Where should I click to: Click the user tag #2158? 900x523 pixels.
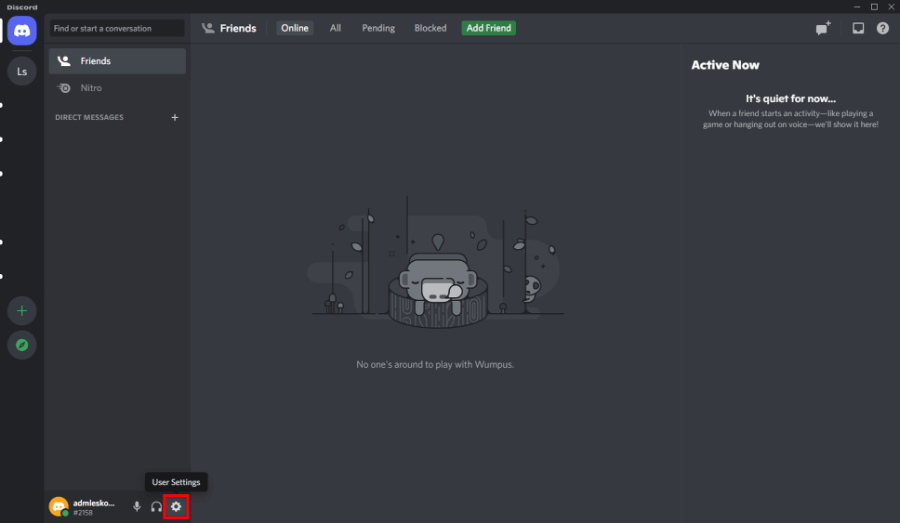tap(83, 513)
